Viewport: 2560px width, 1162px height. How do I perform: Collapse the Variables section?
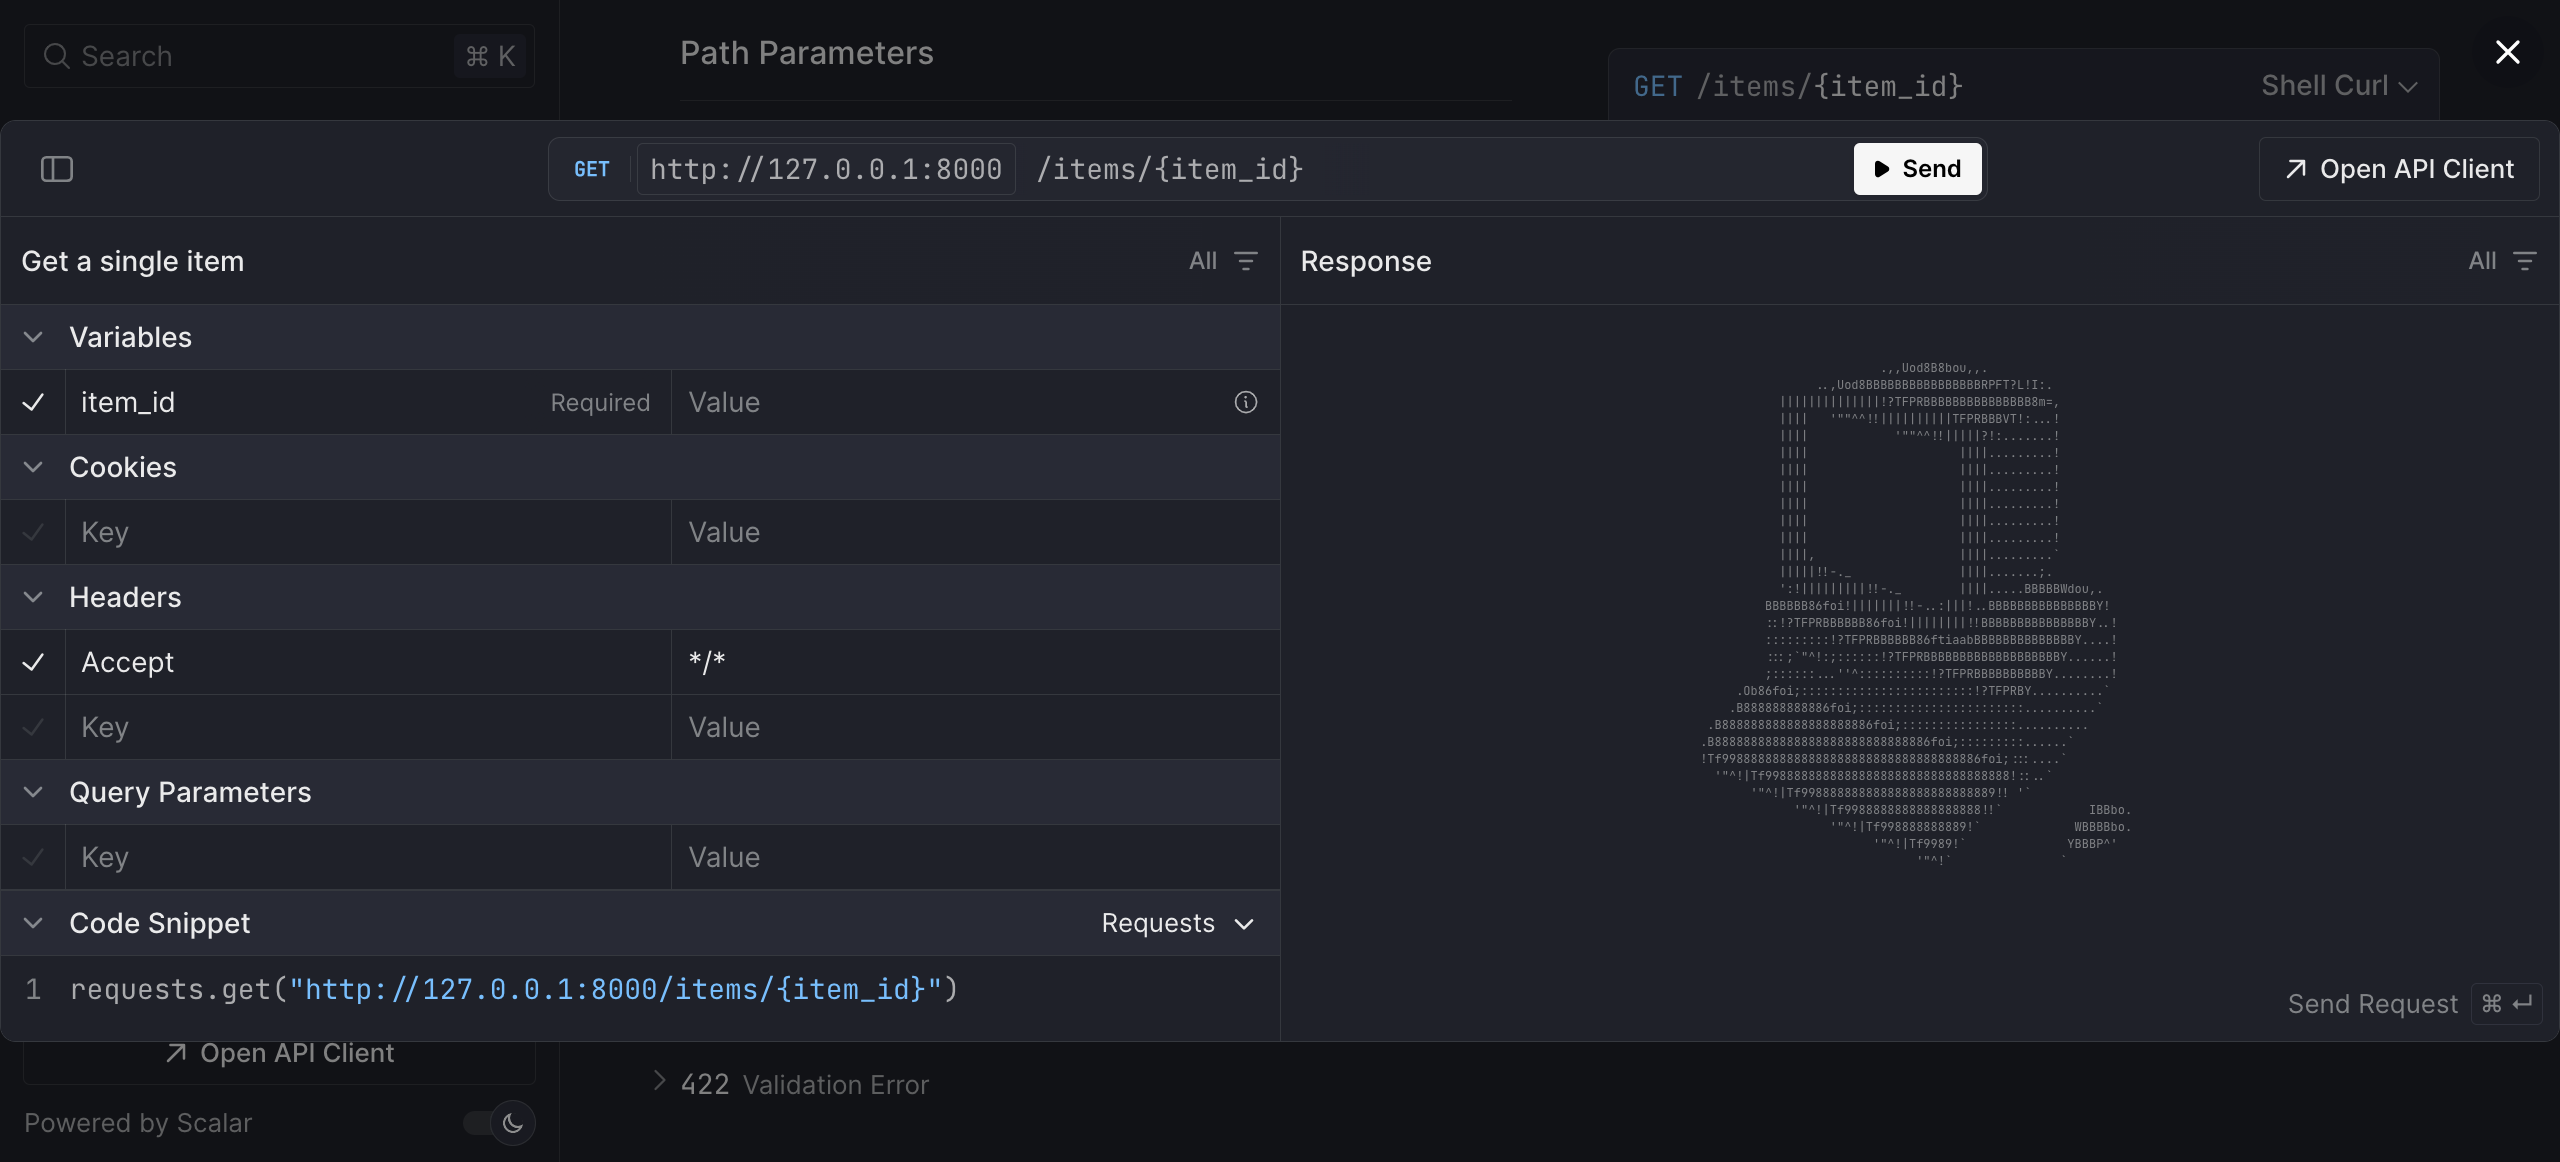click(33, 337)
